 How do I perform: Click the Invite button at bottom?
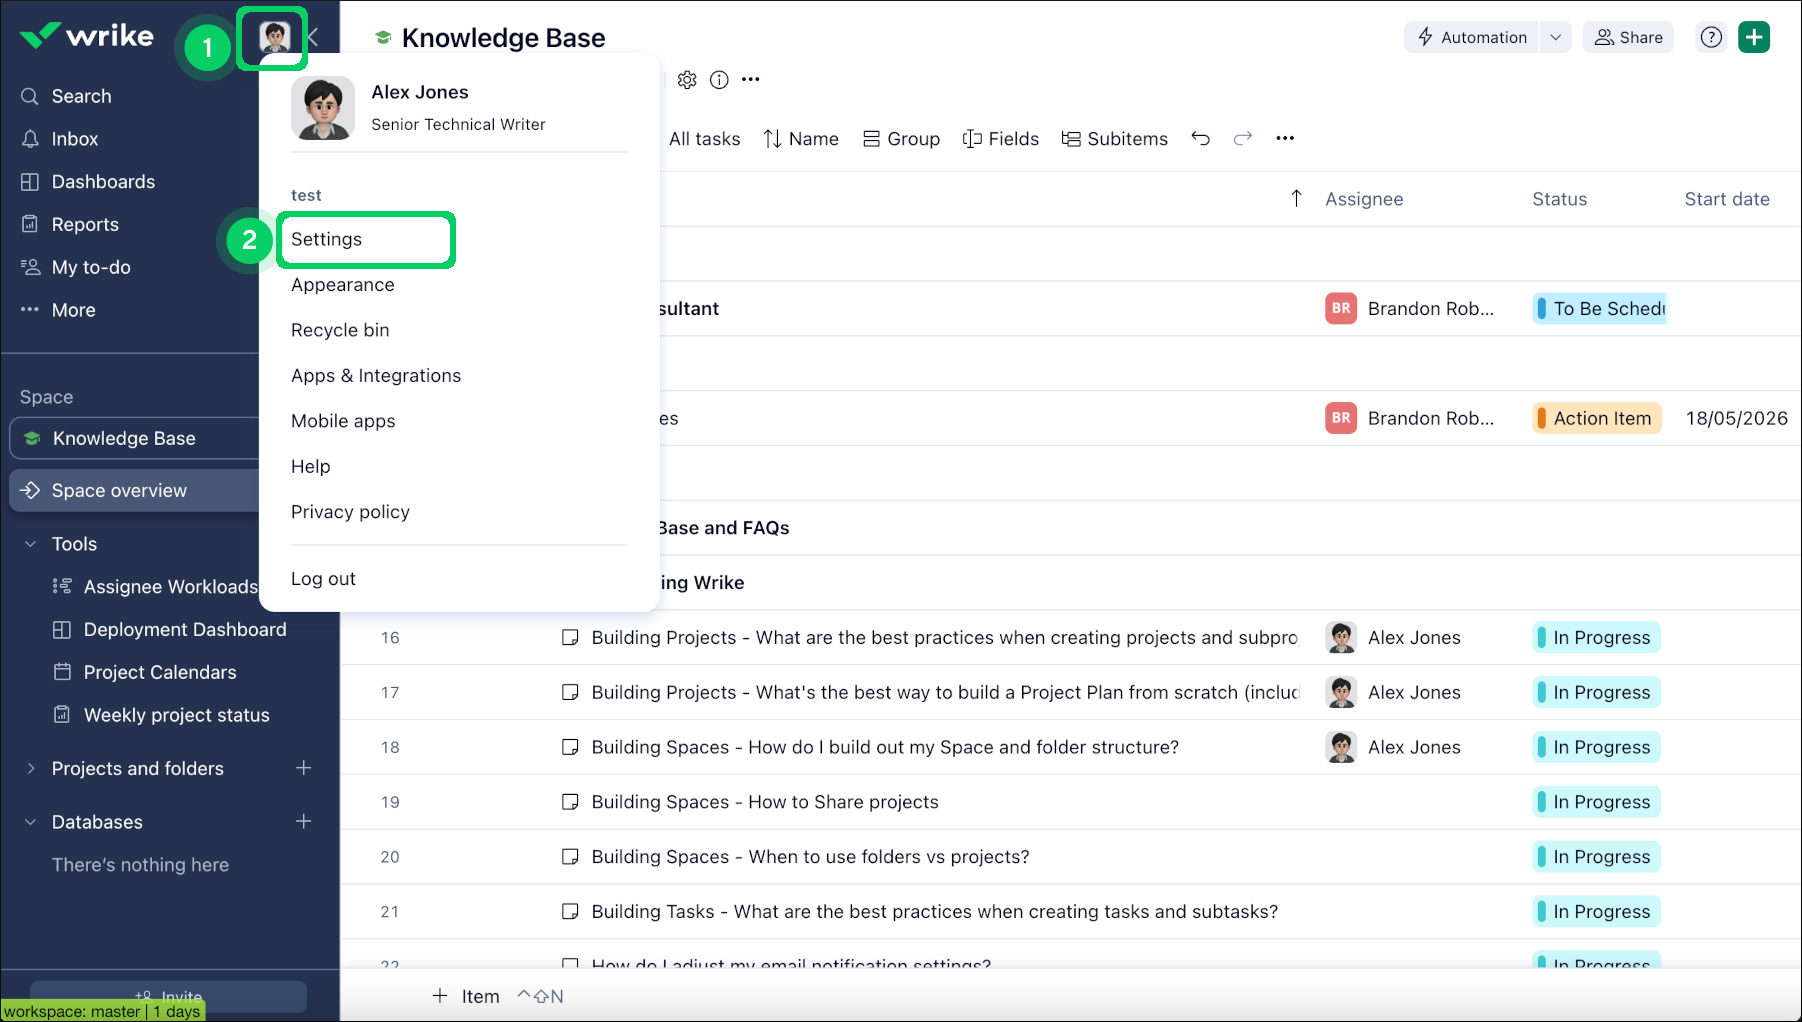point(170,996)
